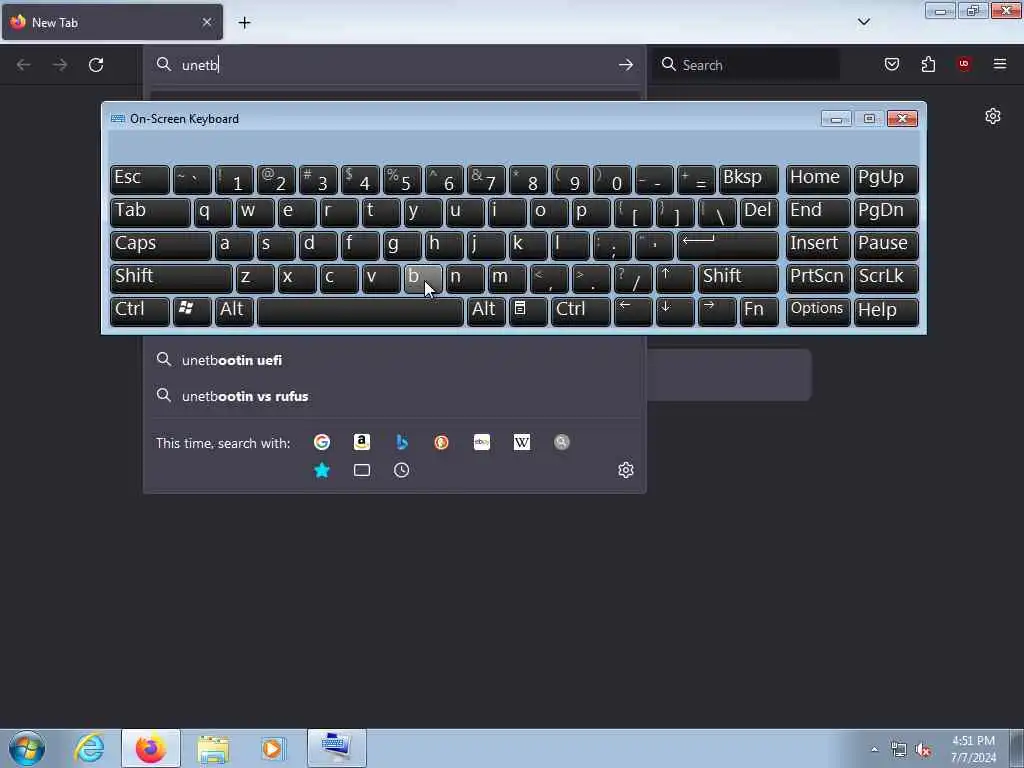Screen dimensions: 1024x768
Task: Click the PgDn key
Action: tap(886, 212)
